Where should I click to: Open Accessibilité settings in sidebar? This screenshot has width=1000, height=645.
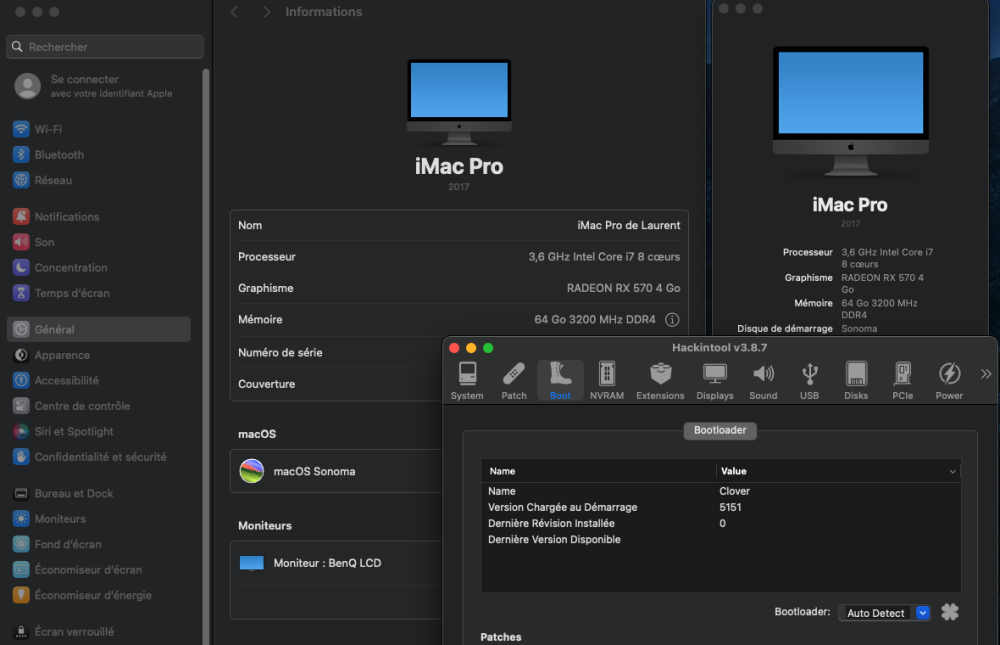[99, 380]
